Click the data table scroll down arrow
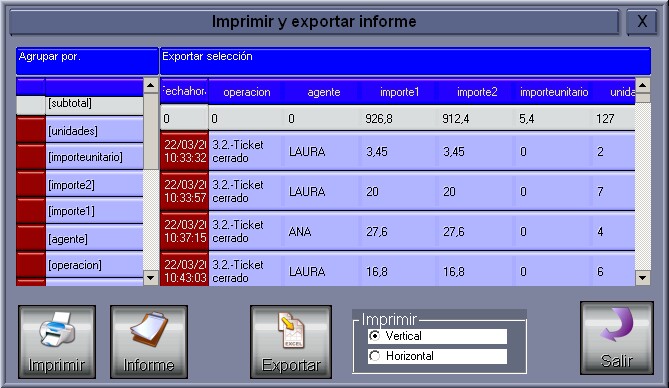 point(643,278)
